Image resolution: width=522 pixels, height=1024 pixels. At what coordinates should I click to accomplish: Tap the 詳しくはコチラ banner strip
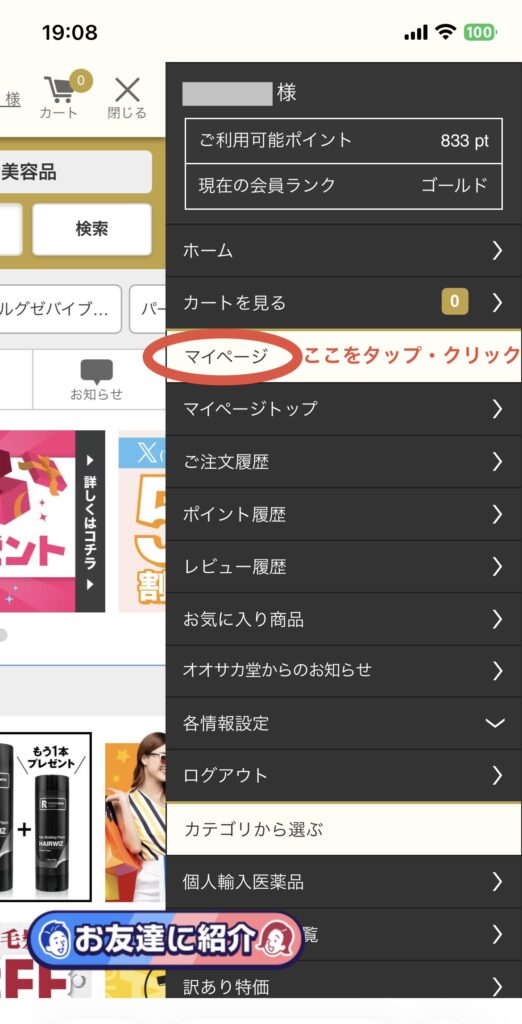90,521
